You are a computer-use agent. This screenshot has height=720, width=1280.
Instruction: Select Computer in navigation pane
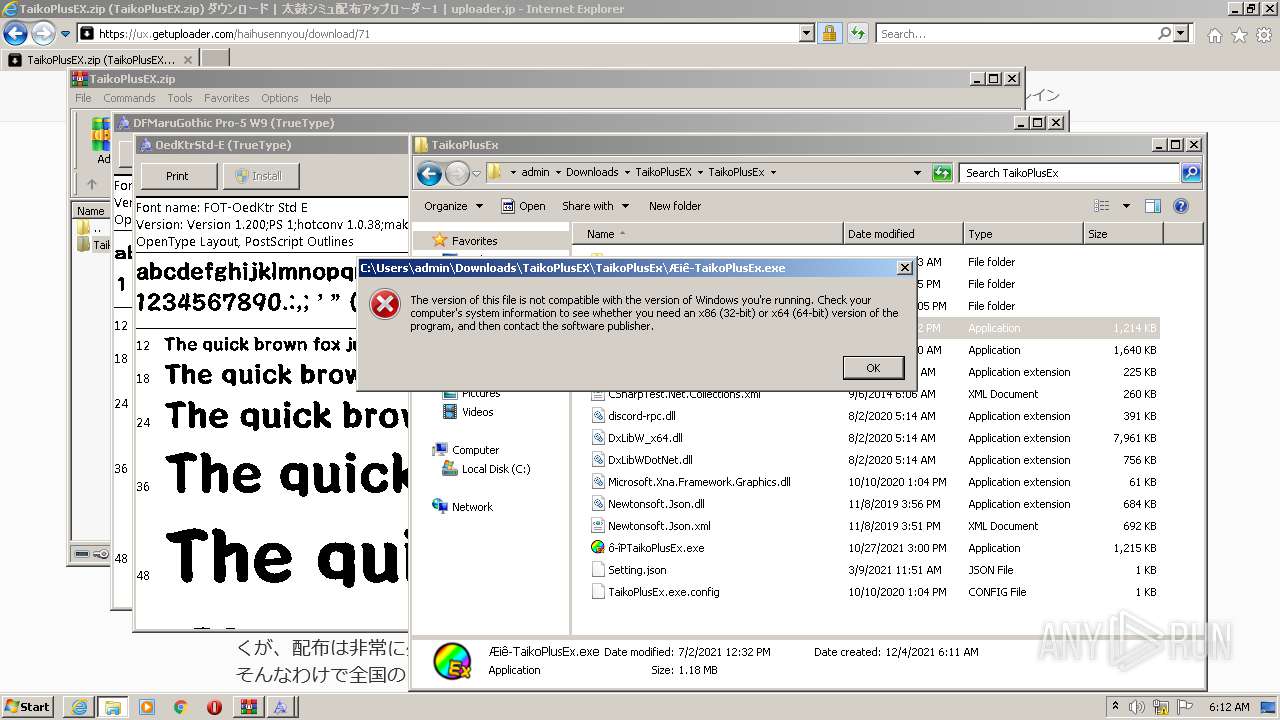pos(475,450)
